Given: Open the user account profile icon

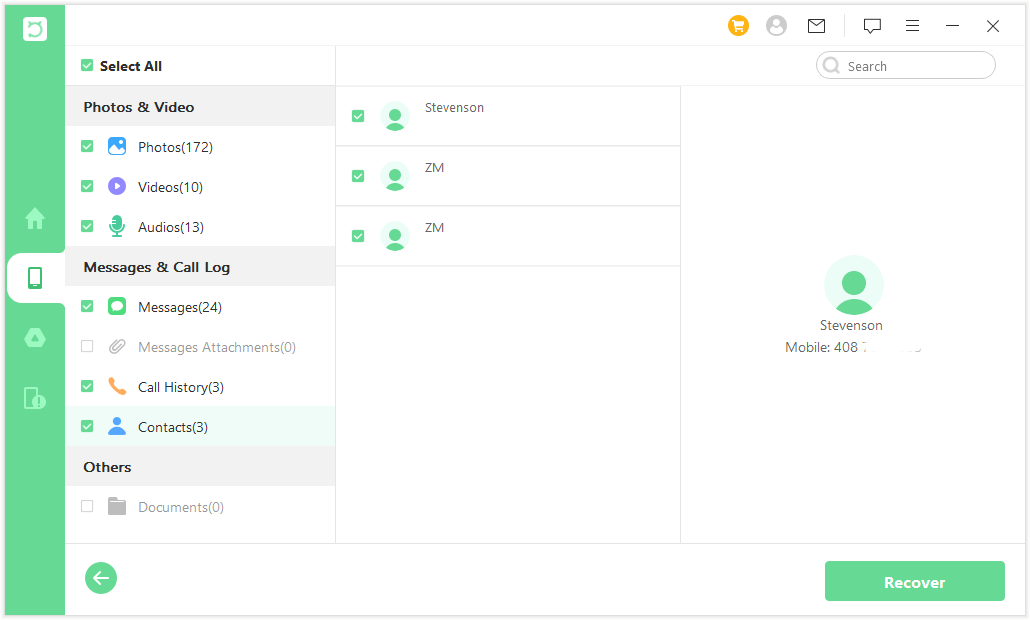Looking at the screenshot, I should pos(776,26).
